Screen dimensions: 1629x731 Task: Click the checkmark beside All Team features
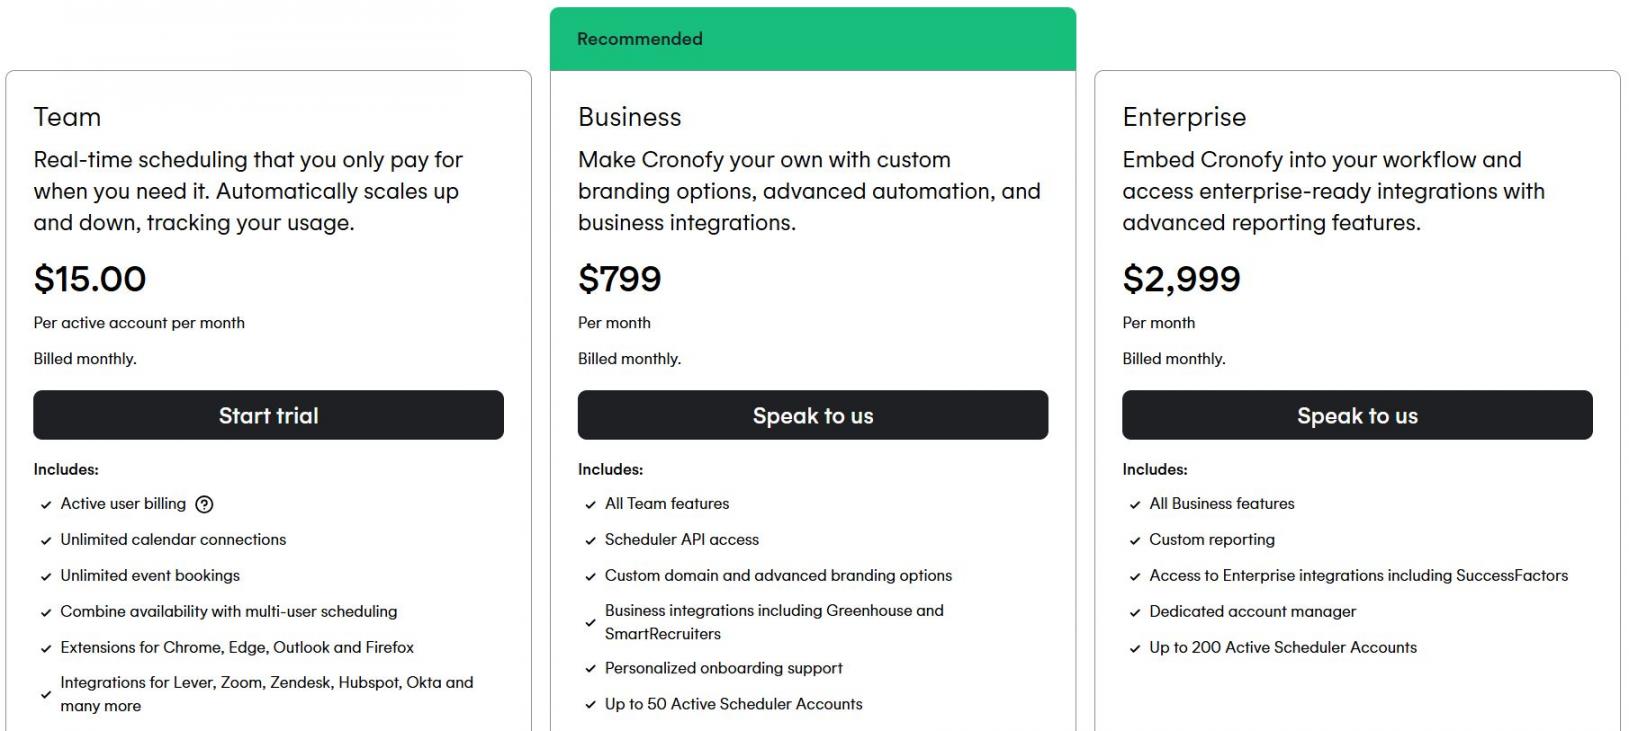click(x=590, y=505)
